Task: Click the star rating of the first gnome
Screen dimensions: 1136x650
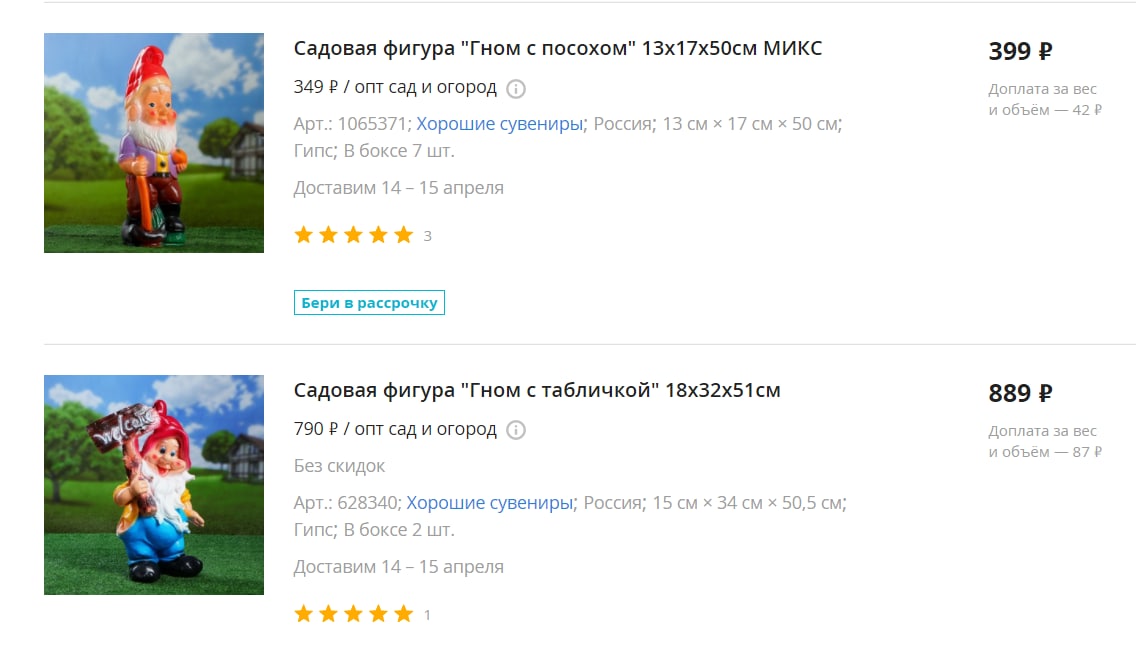Action: point(354,235)
